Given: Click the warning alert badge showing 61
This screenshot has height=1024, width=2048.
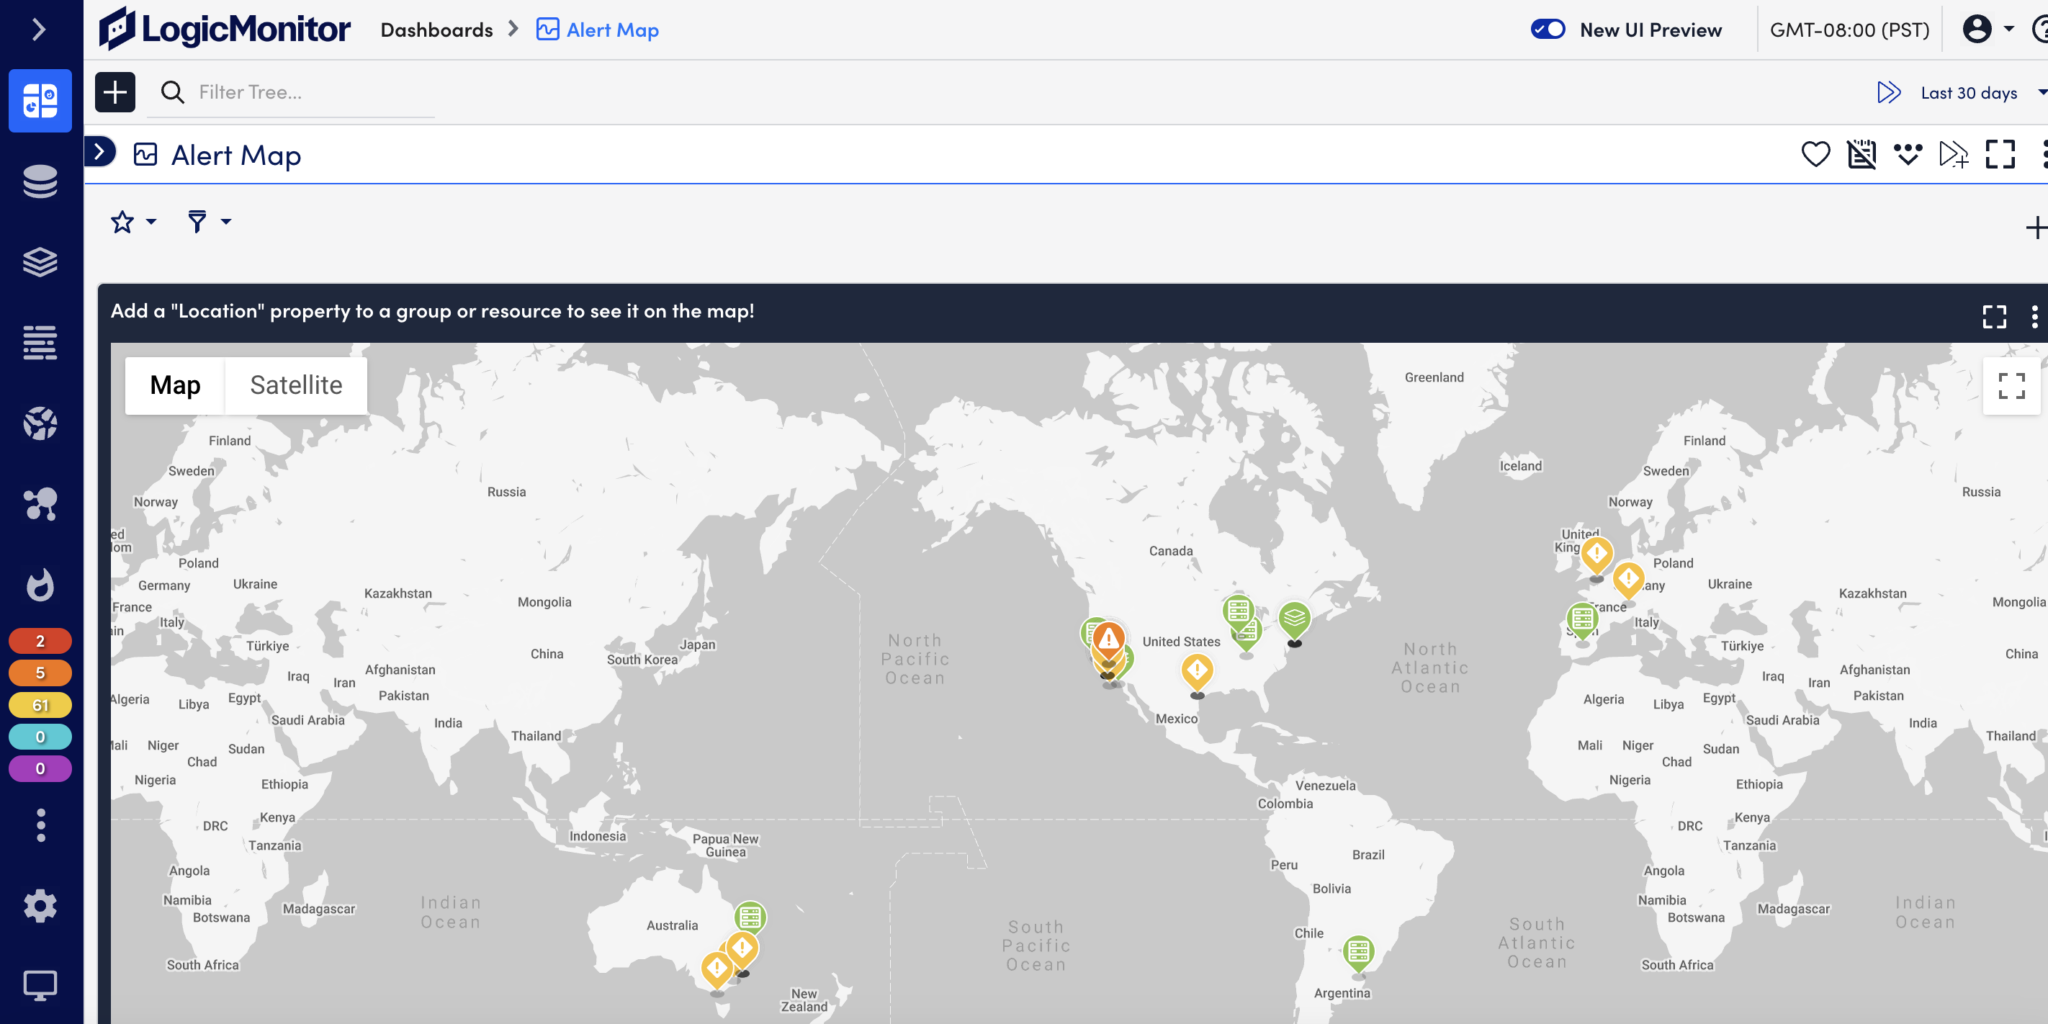Looking at the screenshot, I should 40,704.
